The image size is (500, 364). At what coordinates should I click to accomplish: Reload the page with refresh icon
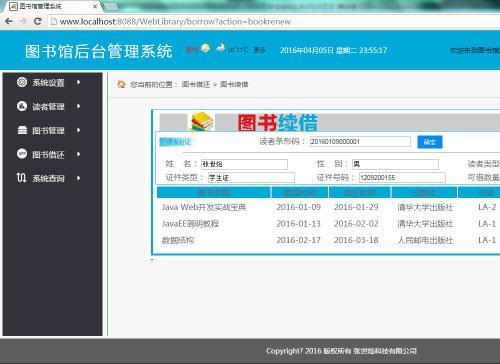pyautogui.click(x=38, y=21)
